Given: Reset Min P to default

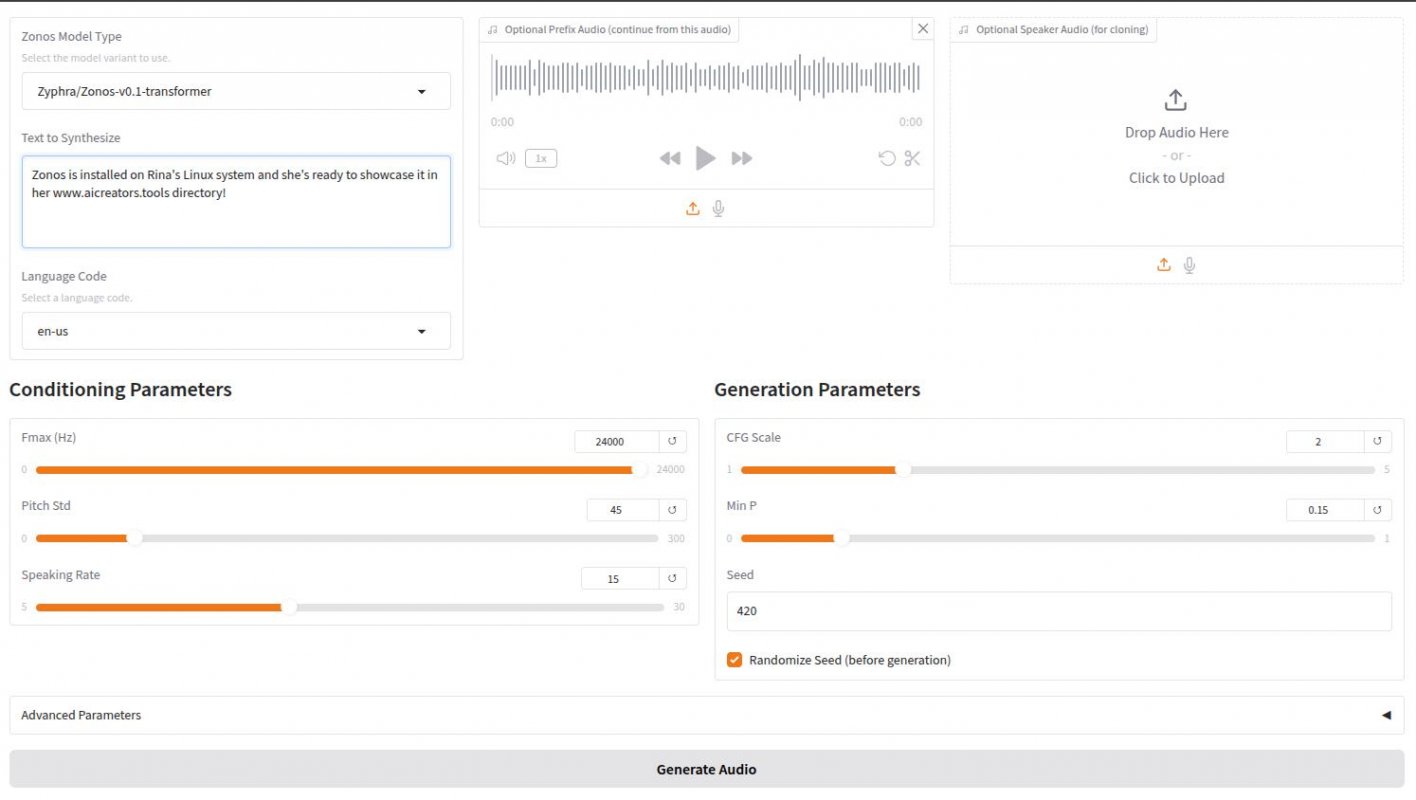Looking at the screenshot, I should click(x=1379, y=510).
